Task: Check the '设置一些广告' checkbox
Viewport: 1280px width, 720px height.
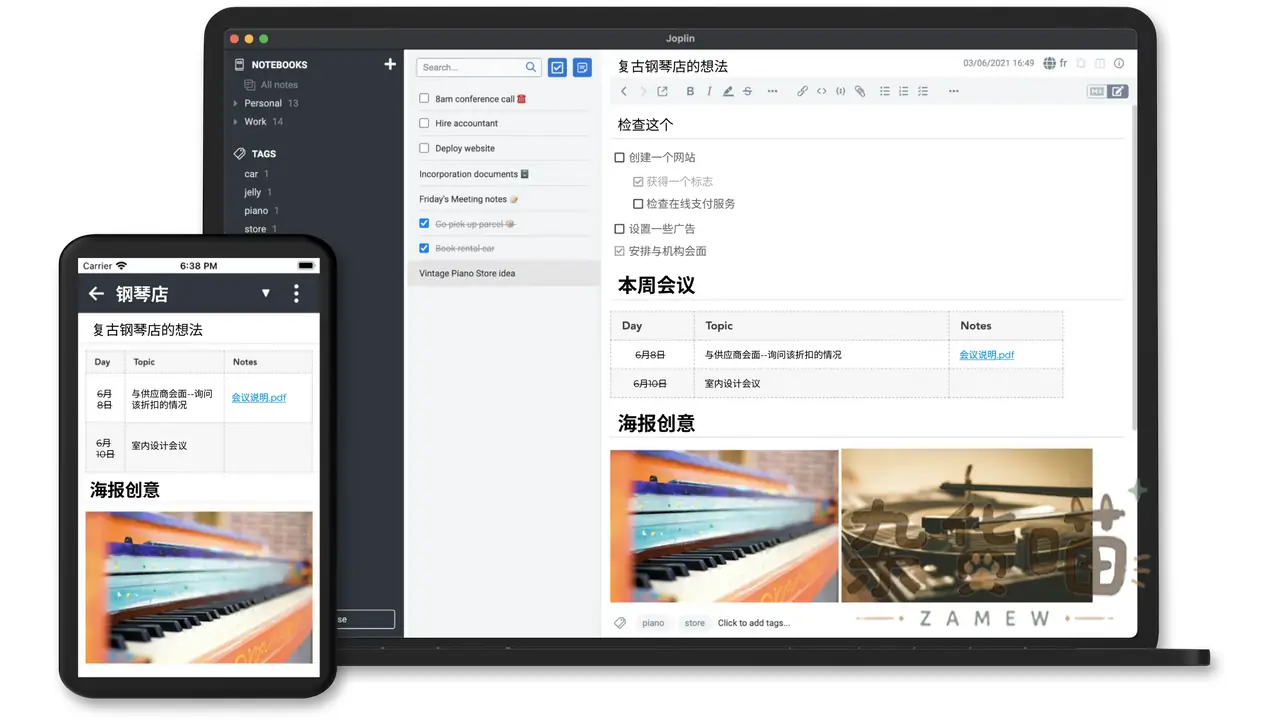Action: [619, 229]
